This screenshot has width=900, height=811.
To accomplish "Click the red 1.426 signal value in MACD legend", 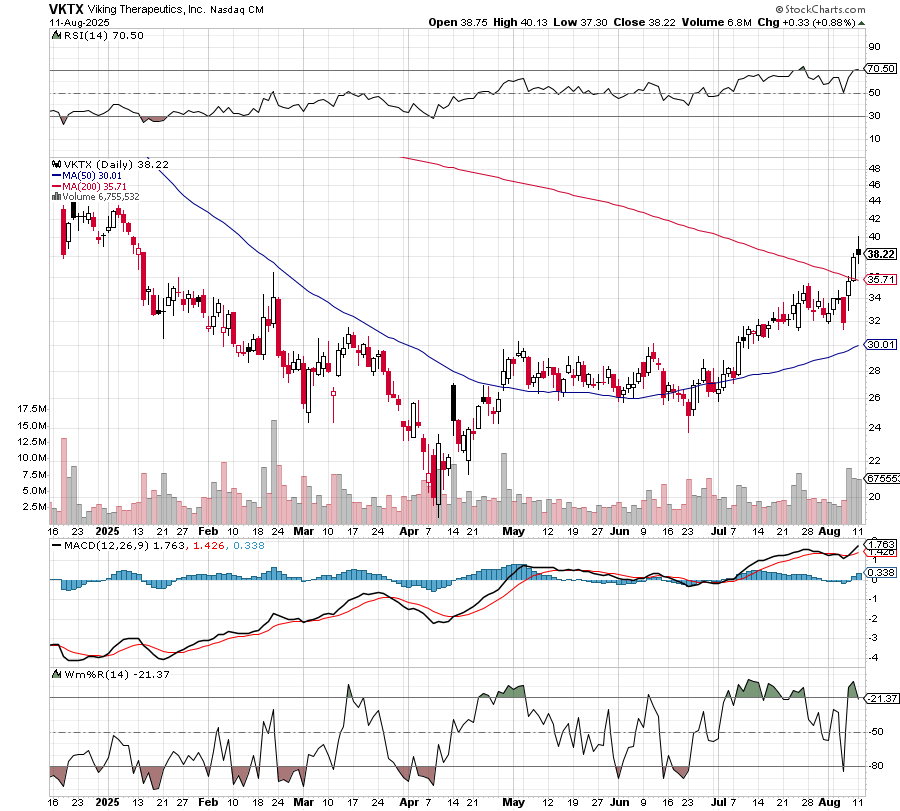I will coord(209,545).
